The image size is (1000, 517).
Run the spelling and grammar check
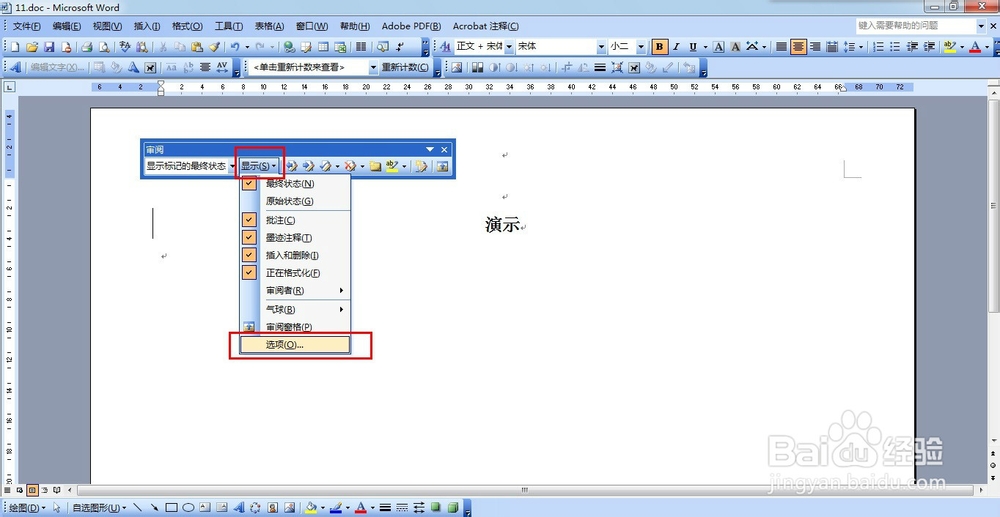point(125,47)
